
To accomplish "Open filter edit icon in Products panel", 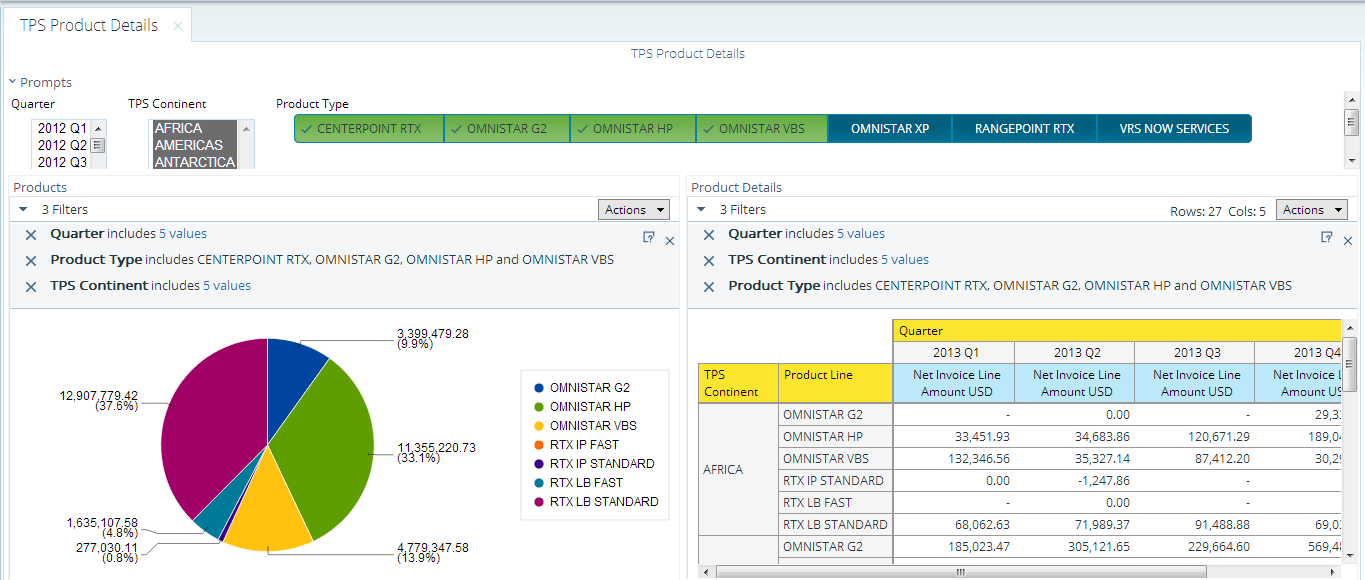I will [649, 237].
